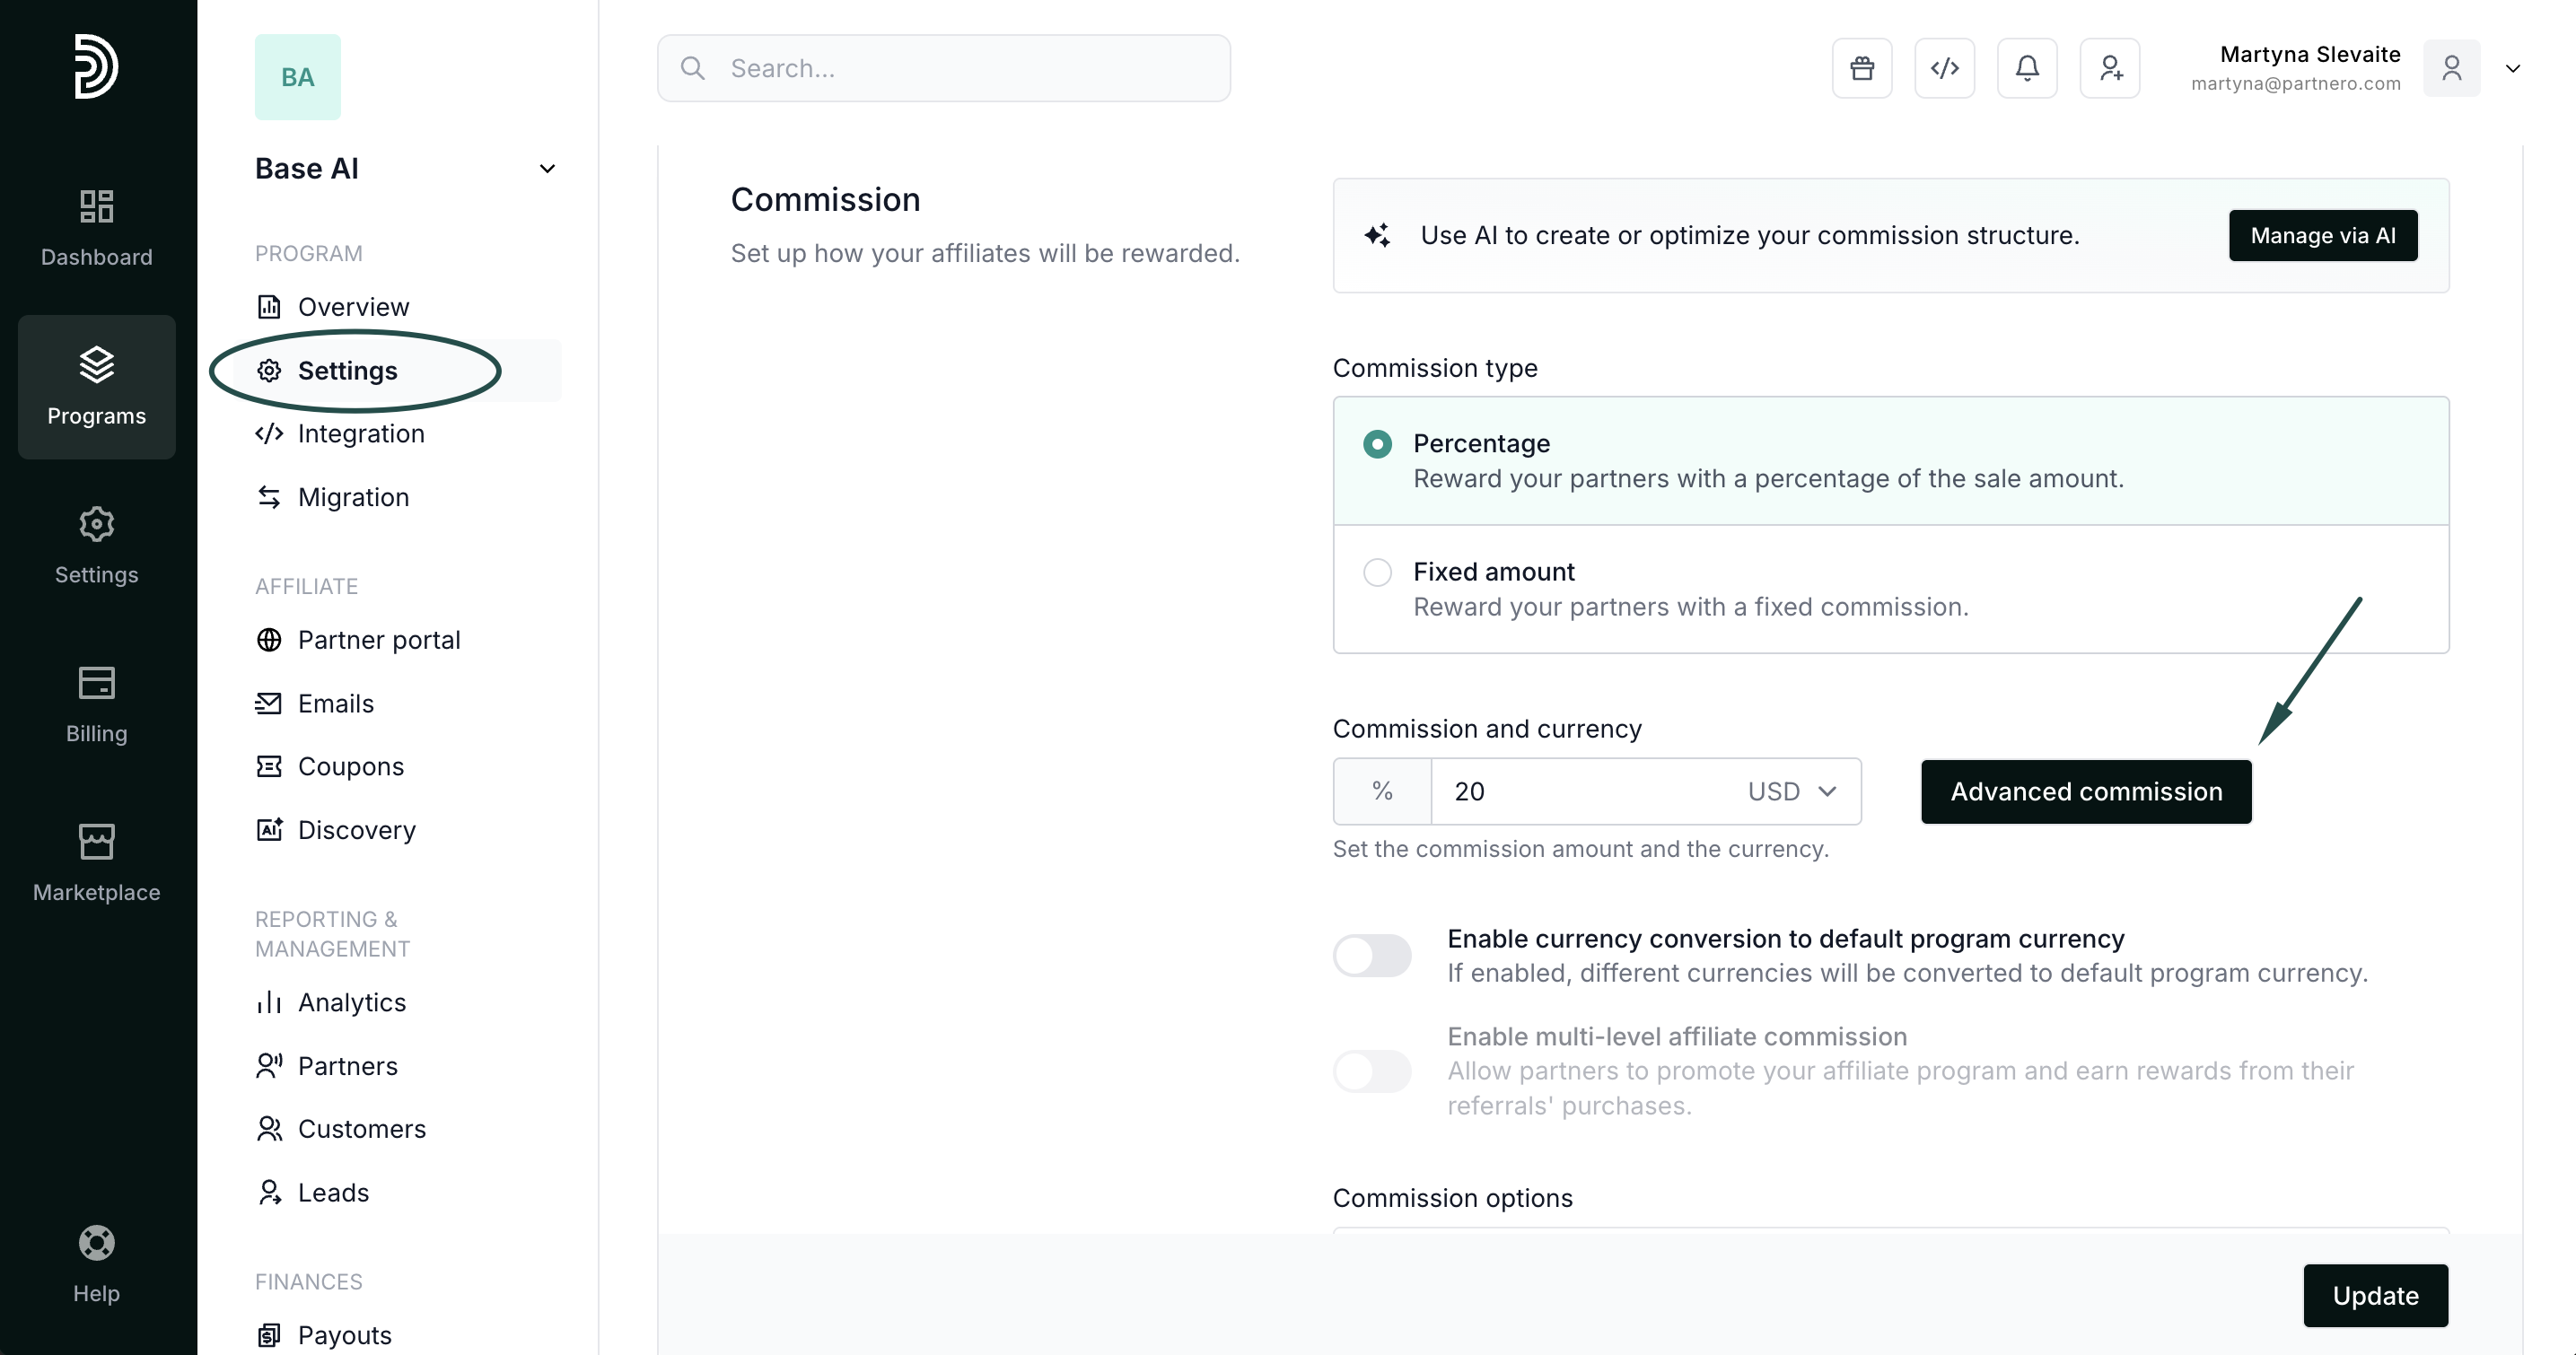The image size is (2576, 1355).
Task: Open the USD currency dropdown
Action: click(1792, 791)
